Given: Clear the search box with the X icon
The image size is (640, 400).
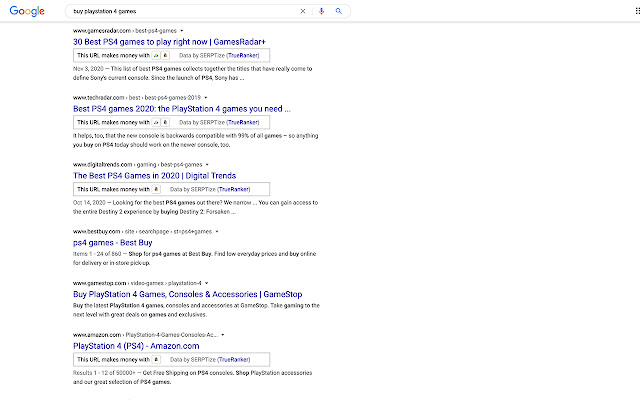Looking at the screenshot, I should 303,11.
